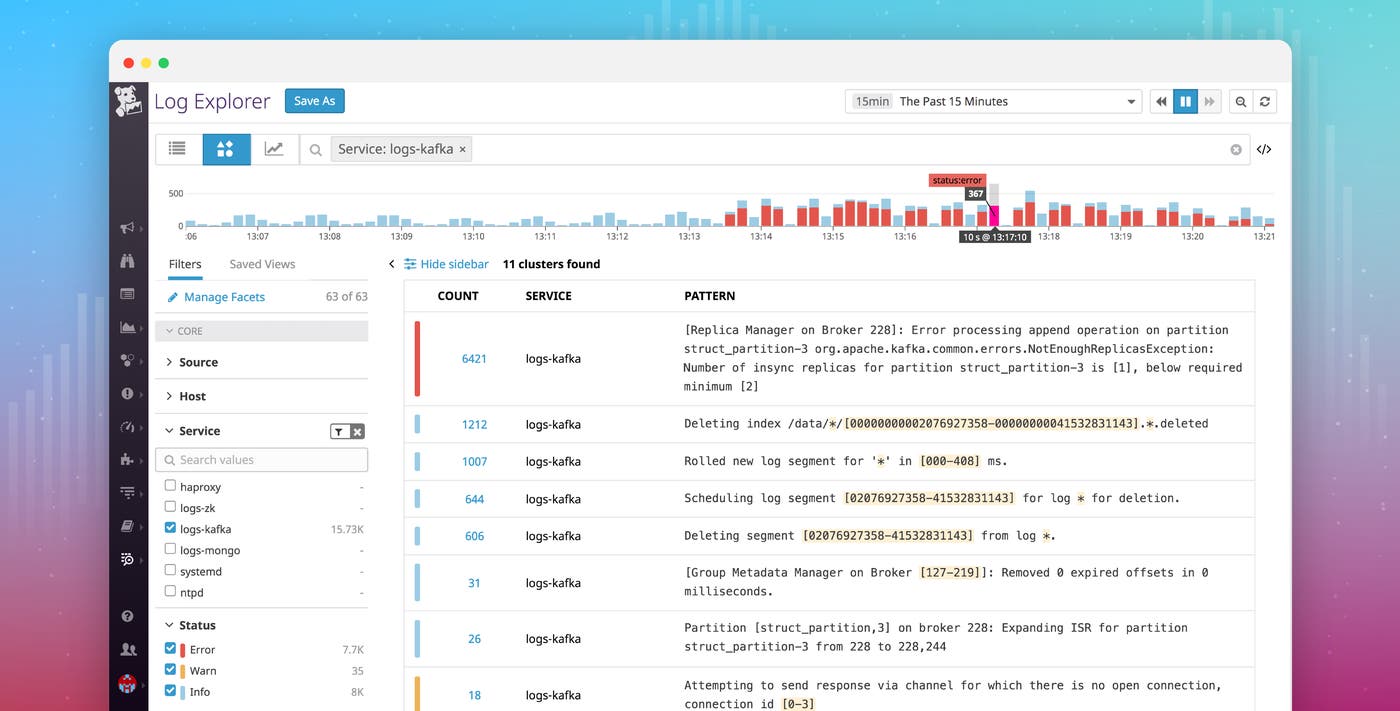Image resolution: width=1400 pixels, height=711 pixels.
Task: Refresh the log data
Action: pyautogui.click(x=1264, y=101)
